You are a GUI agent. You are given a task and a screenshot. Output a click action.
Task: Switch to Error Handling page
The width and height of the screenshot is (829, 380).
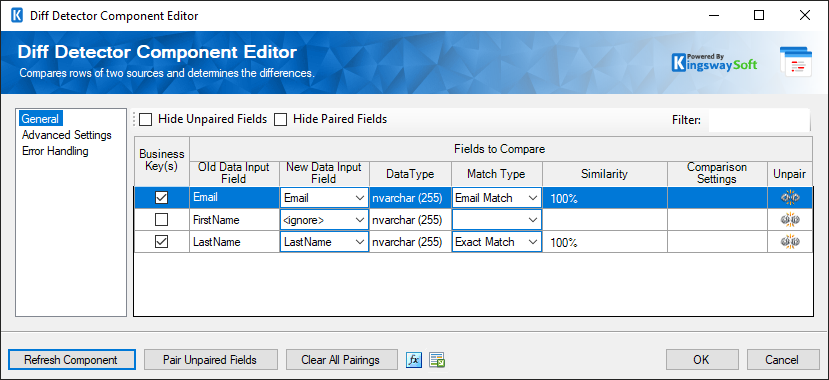pos(55,151)
